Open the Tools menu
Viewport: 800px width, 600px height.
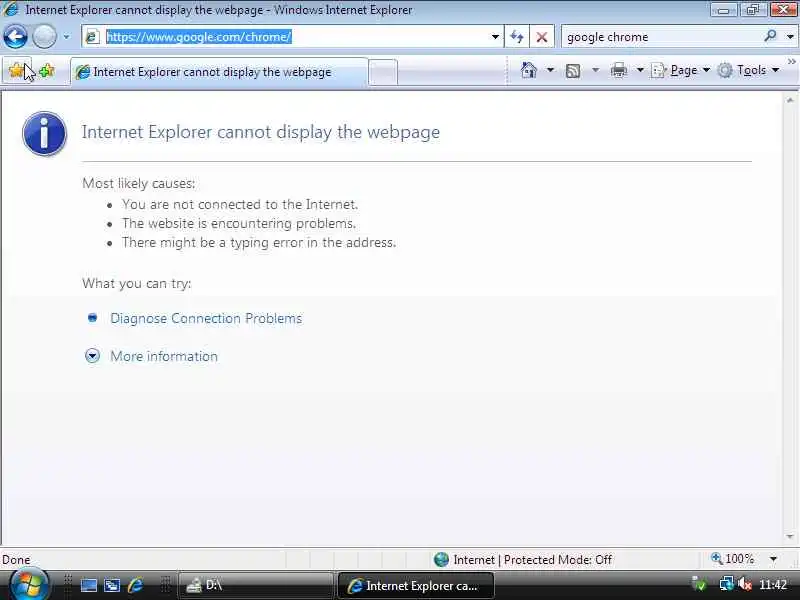click(748, 70)
